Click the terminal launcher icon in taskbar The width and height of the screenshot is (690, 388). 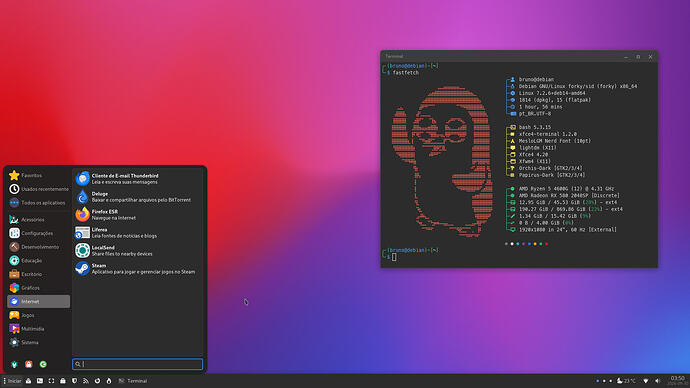[x=40, y=381]
